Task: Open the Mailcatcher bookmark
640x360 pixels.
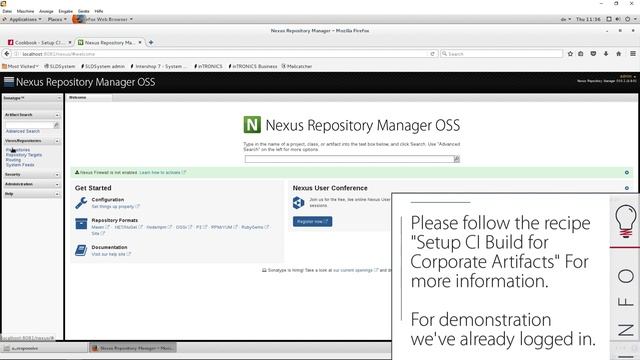Action: [x=297, y=66]
